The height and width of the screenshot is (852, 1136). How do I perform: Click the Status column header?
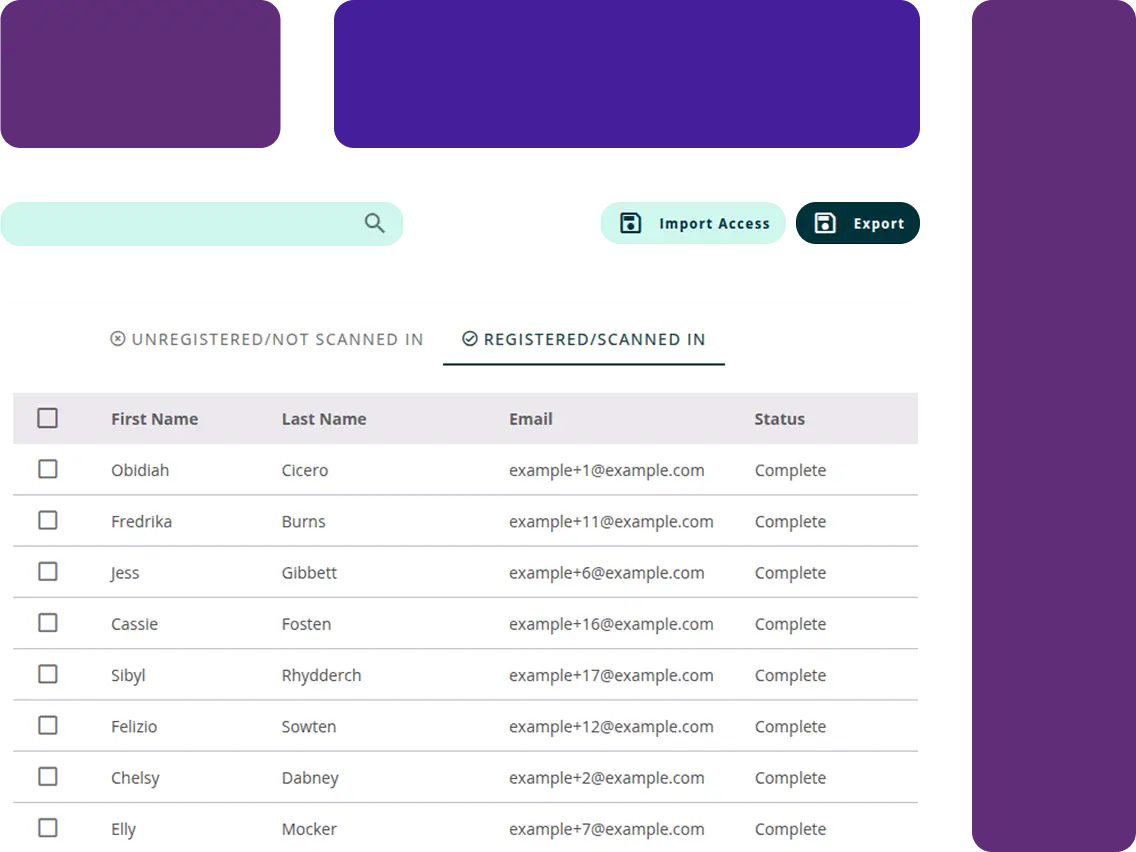[779, 418]
